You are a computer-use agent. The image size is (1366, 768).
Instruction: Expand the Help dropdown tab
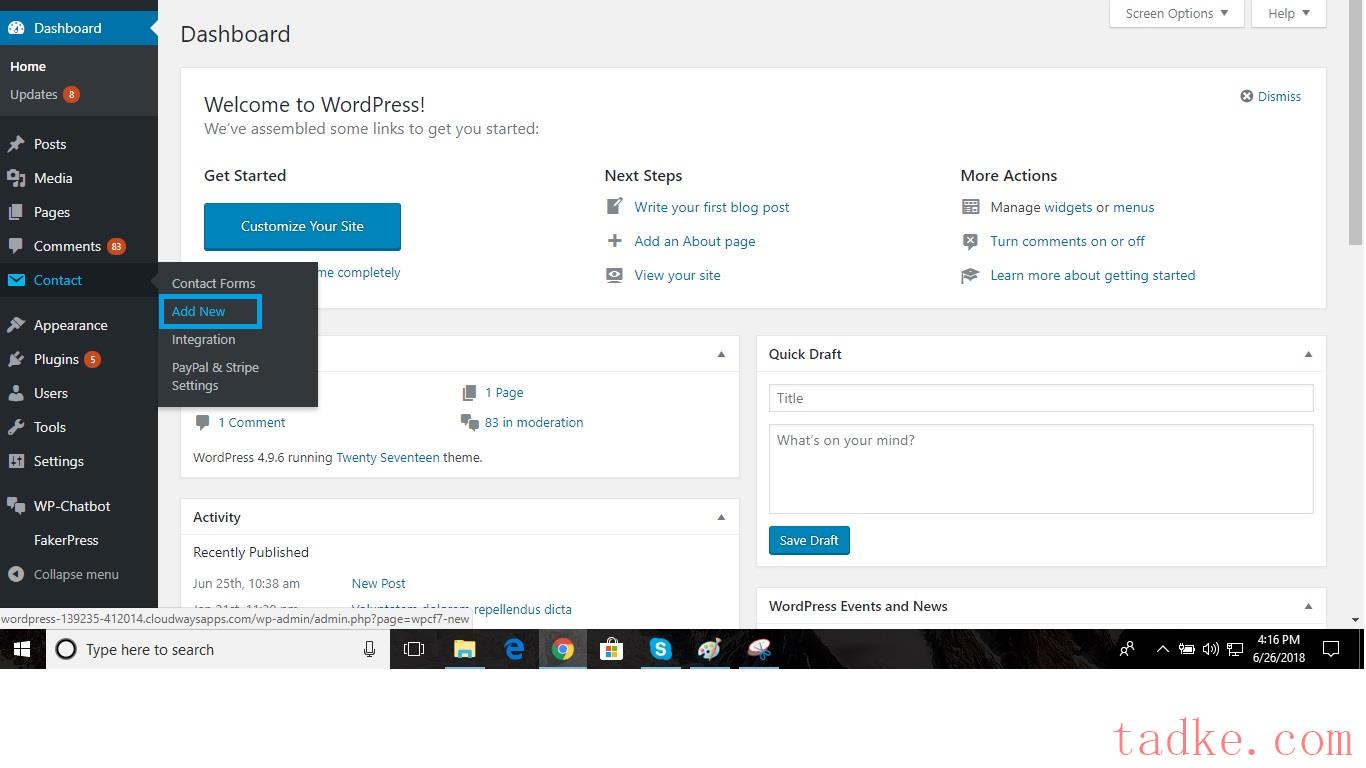pos(1289,14)
